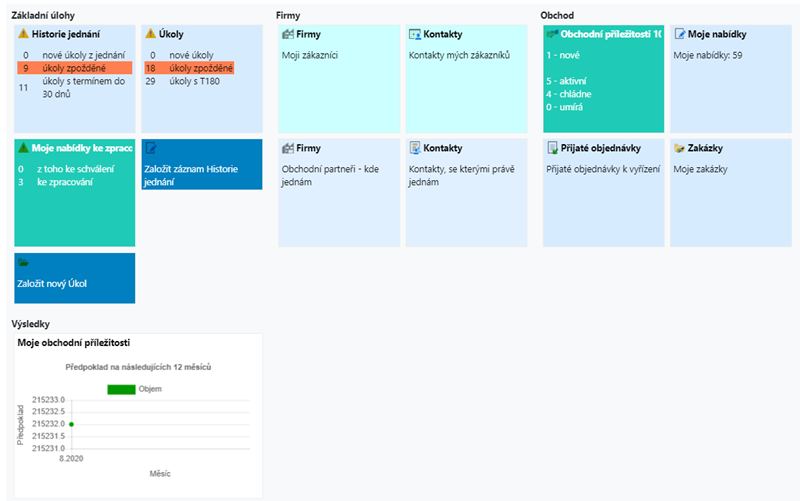Open Kontakty, se kterými právě jednám tile
The image size is (800, 501).
[x=466, y=193]
